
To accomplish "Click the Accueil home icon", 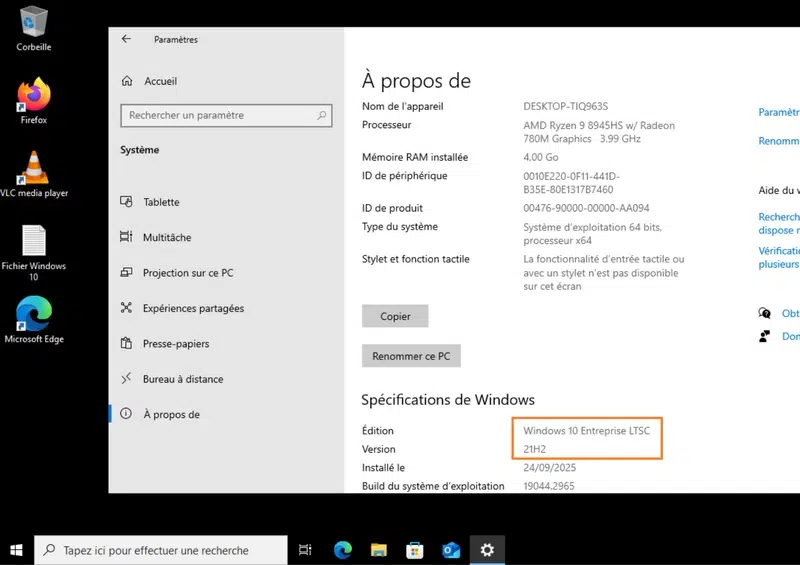I will 127,81.
